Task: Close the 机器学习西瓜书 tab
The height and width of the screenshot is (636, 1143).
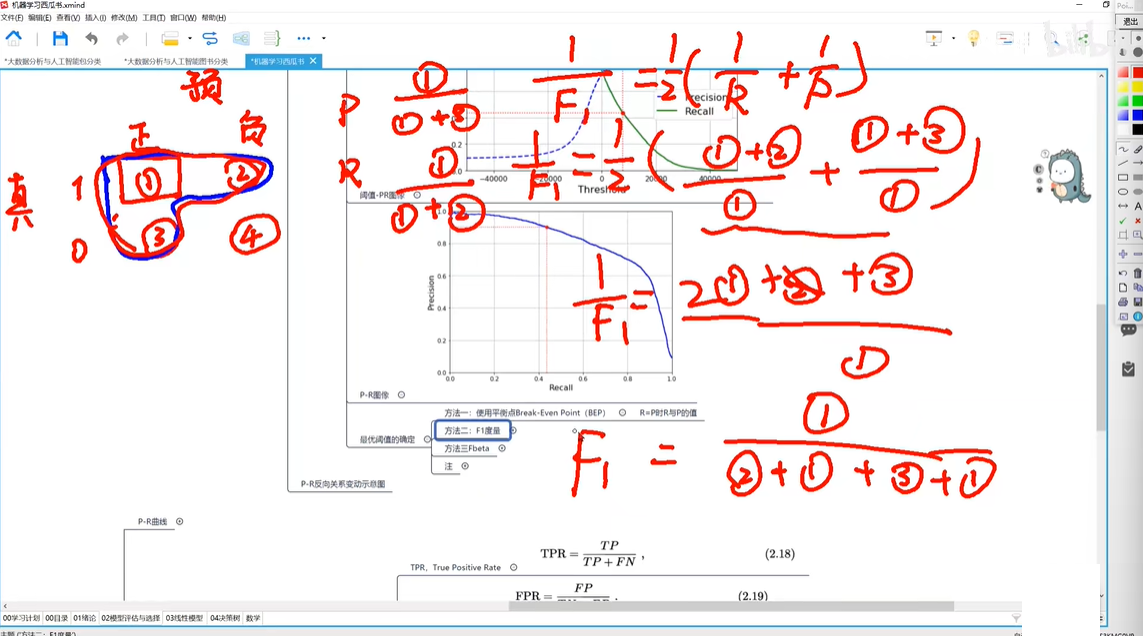Action: click(313, 61)
